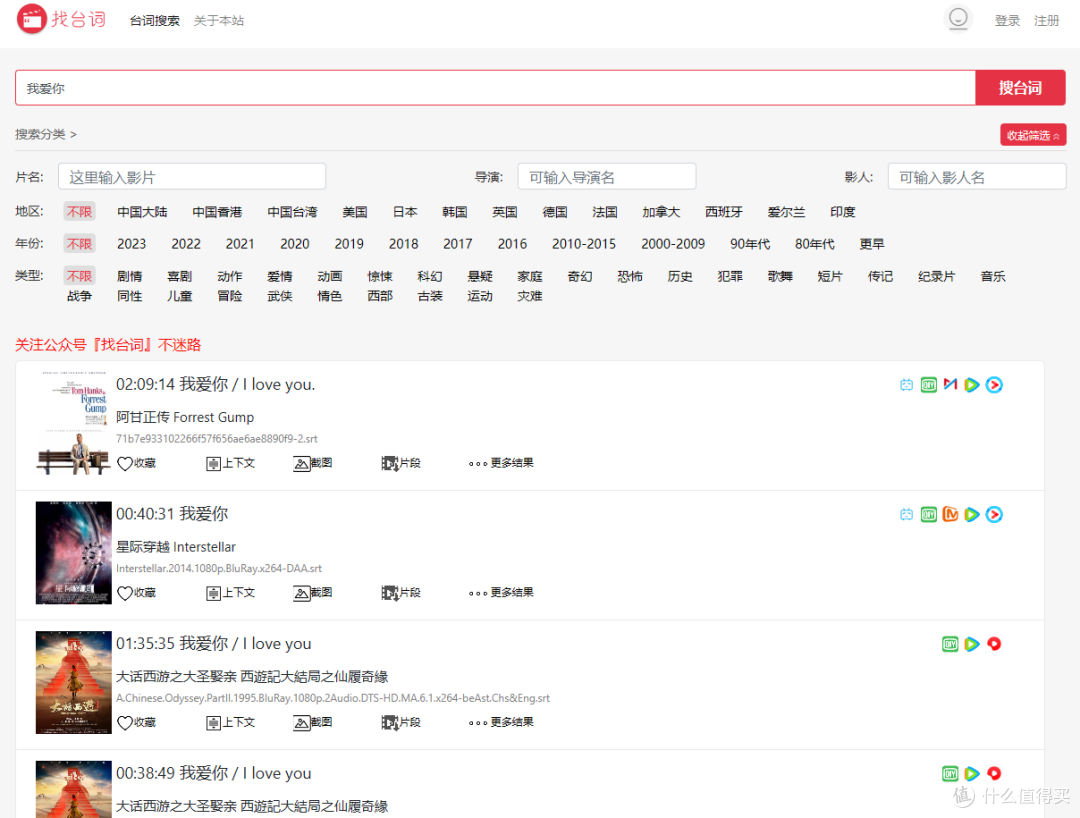Show 上下文 context for Forrest Gump line
The image size is (1080, 818).
click(x=230, y=463)
